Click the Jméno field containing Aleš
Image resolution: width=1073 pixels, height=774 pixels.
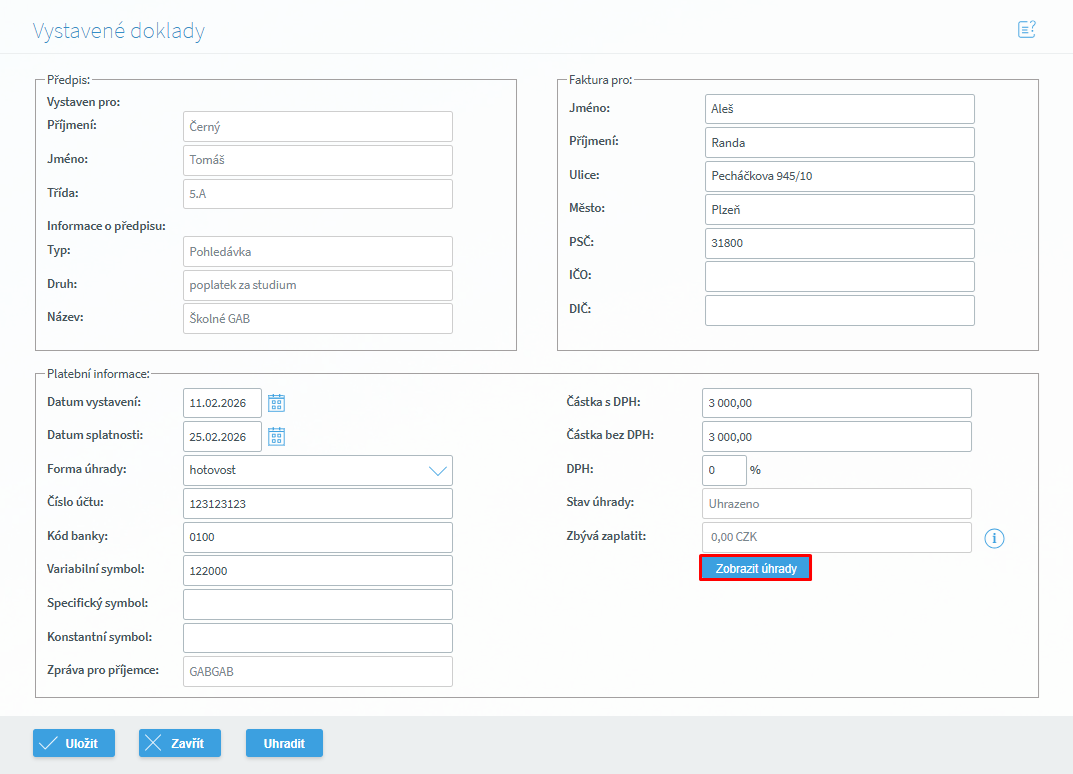click(x=839, y=109)
